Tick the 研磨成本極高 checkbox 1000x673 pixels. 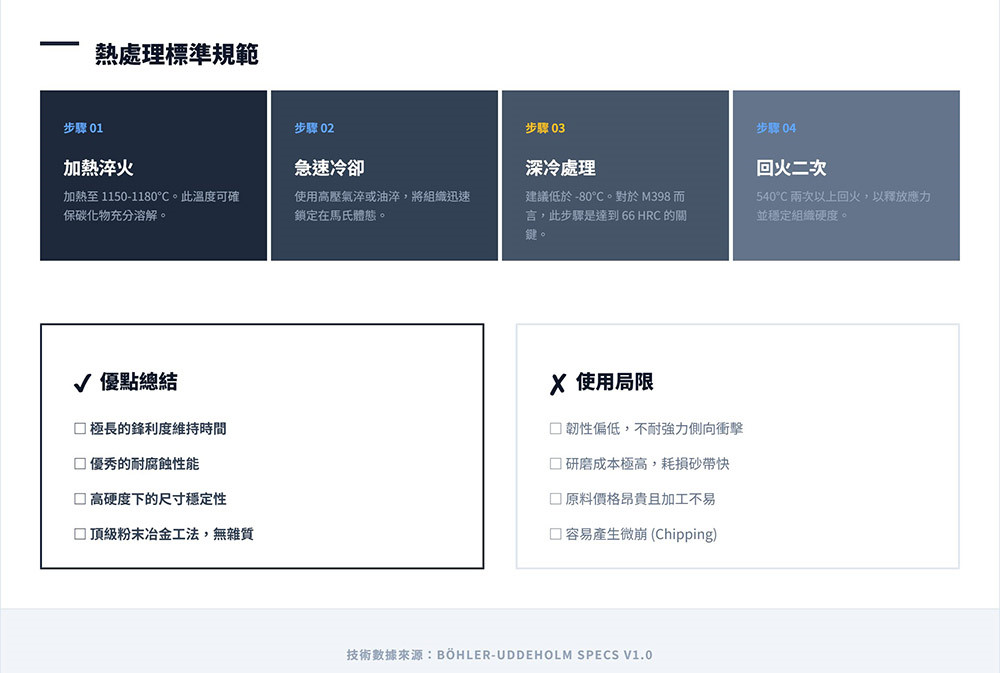555,464
